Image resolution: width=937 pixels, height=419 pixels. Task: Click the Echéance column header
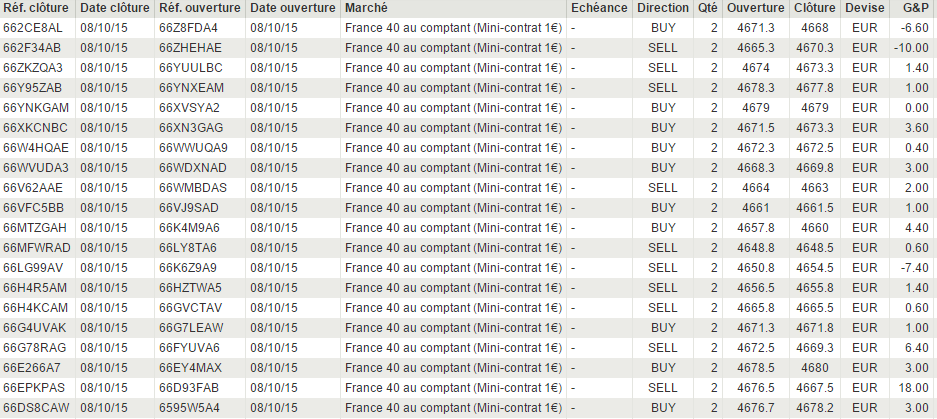(x=598, y=8)
